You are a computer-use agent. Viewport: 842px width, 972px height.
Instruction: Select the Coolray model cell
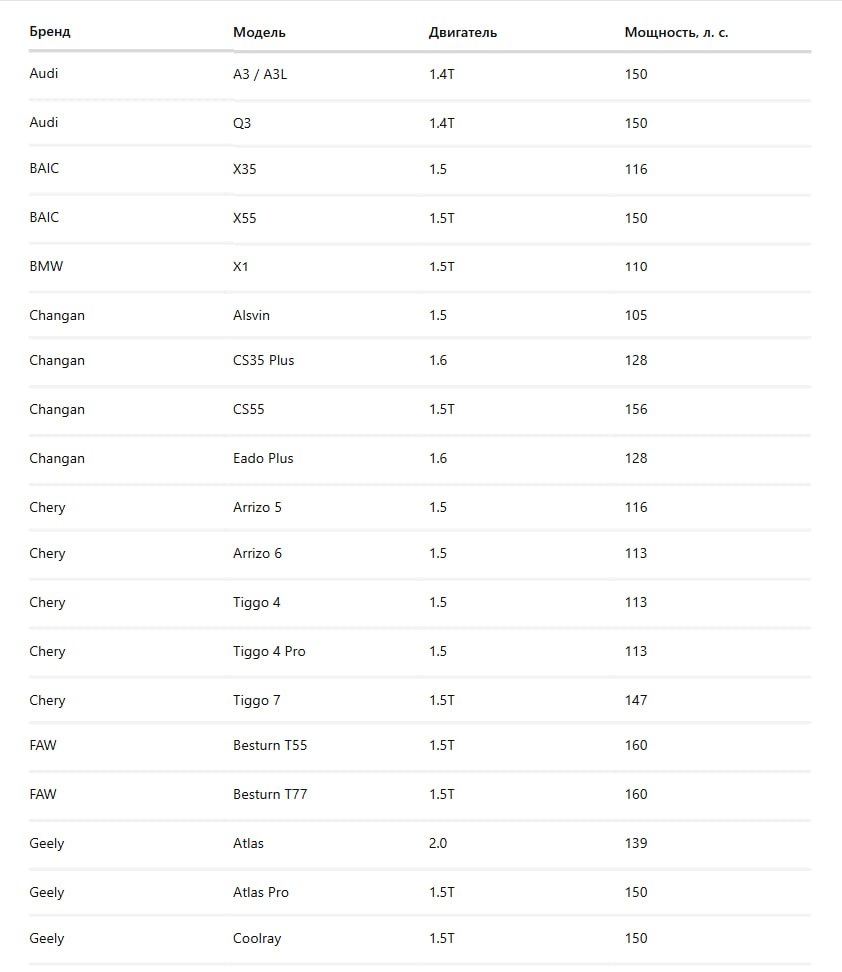tap(257, 938)
